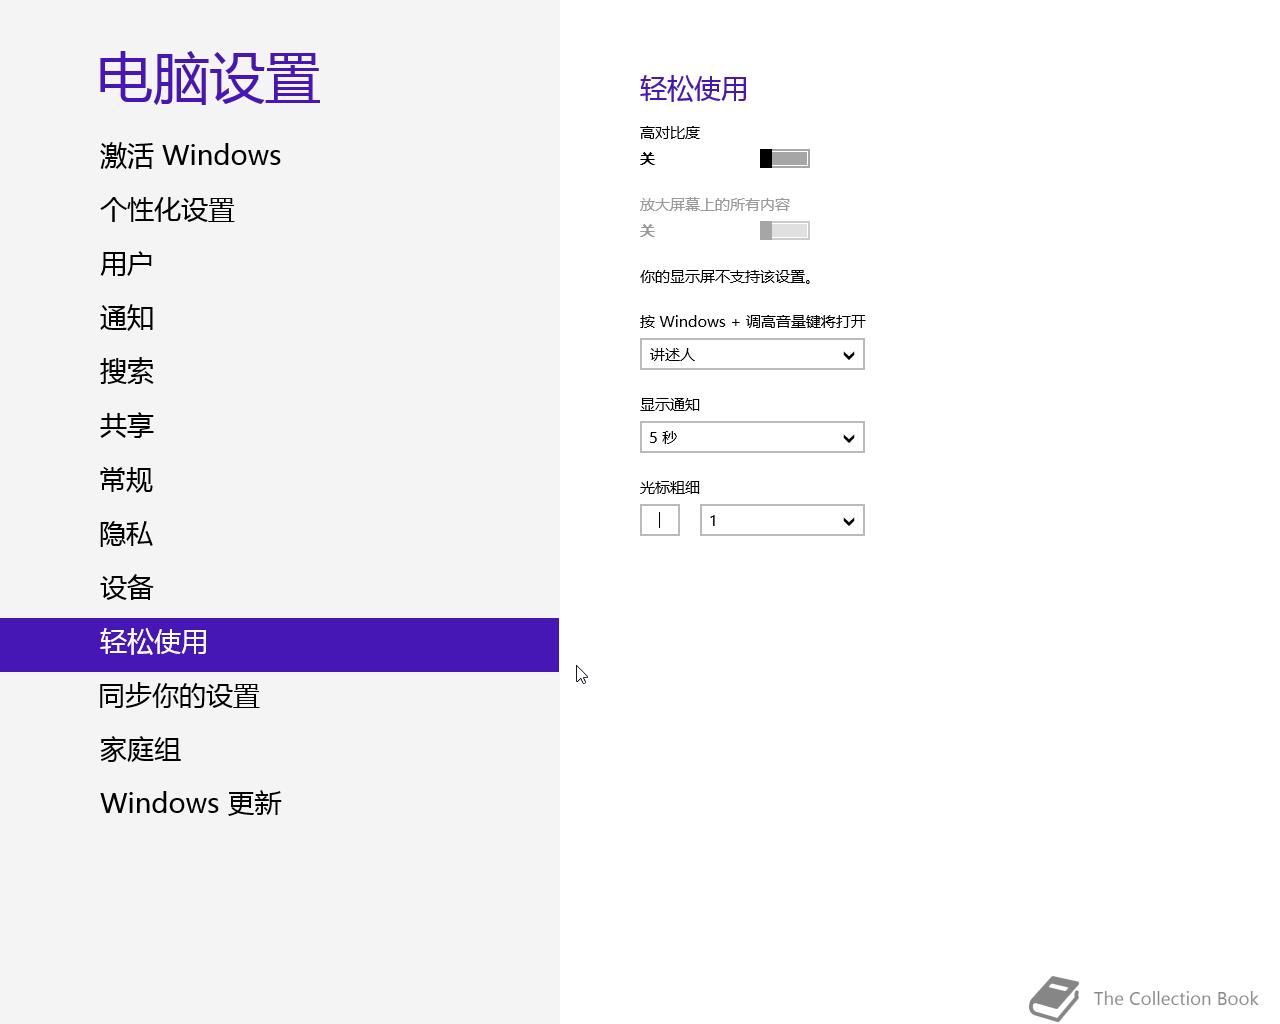This screenshot has height=1024, width=1280.
Task: Click the cursor thickness preview box
Action: [660, 520]
